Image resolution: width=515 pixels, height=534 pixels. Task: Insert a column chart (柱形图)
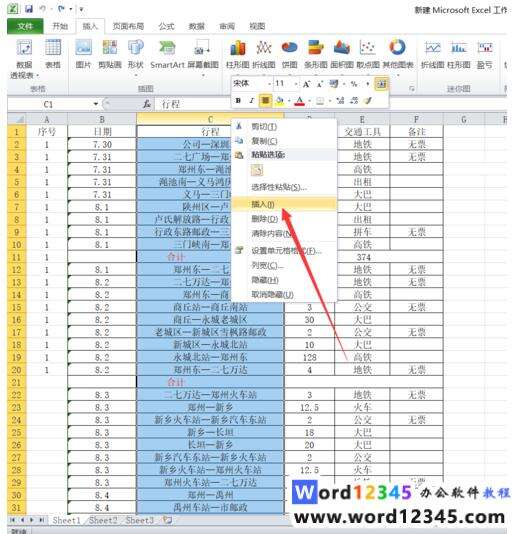tap(238, 54)
